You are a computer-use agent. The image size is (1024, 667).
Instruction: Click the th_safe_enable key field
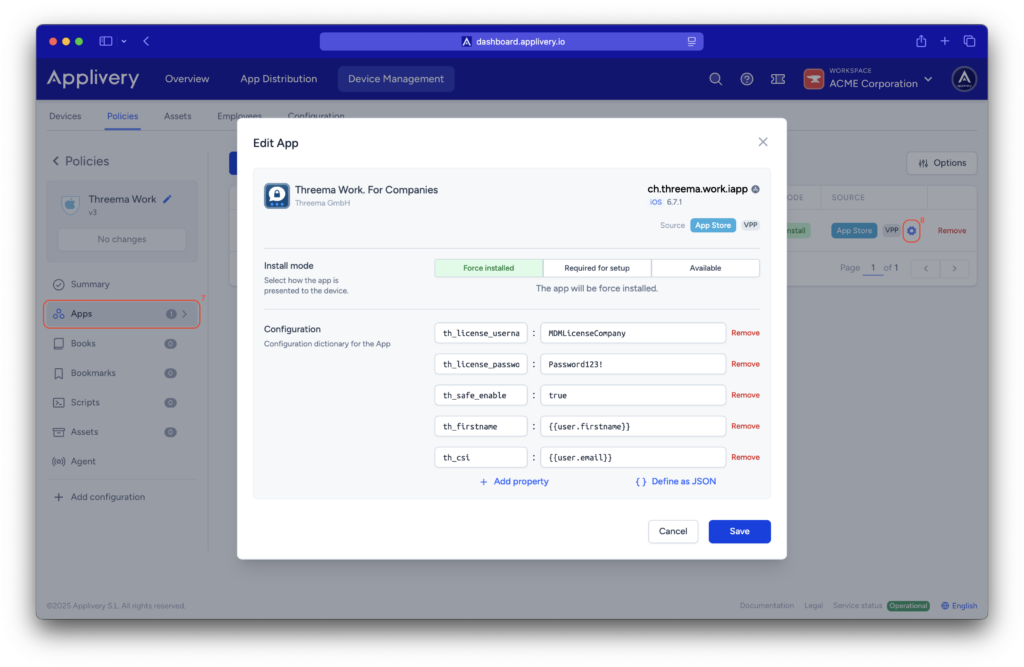tap(481, 395)
